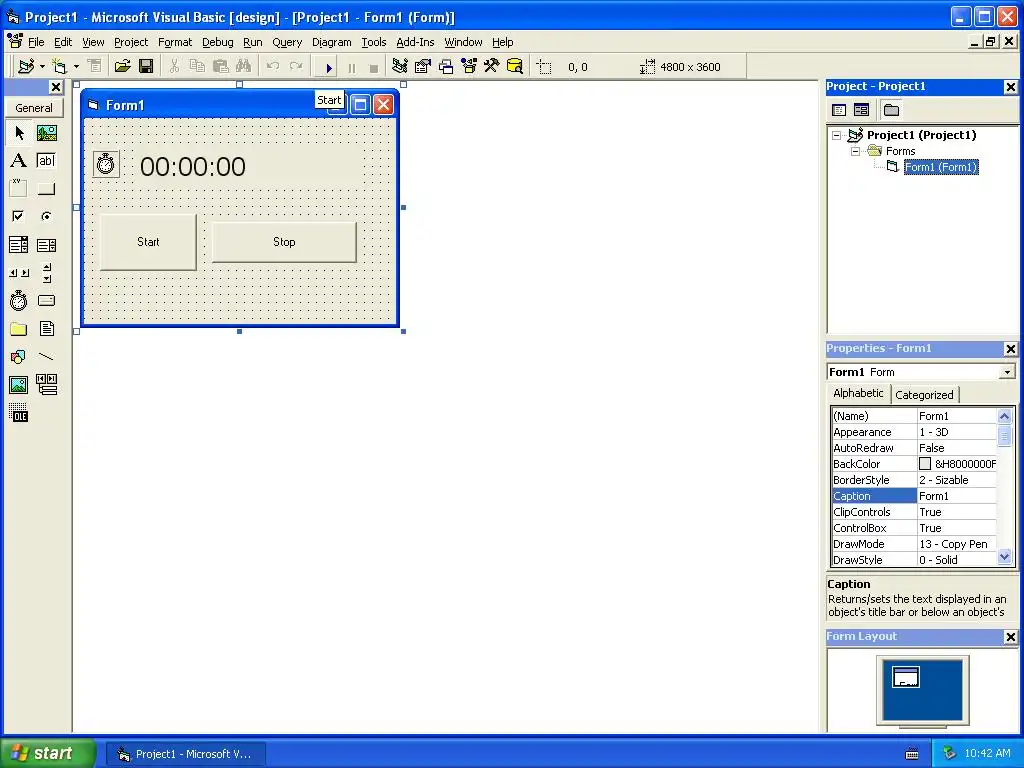Screen dimensions: 1024x768
Task: Select the VScrollBar control tool
Action: (46, 273)
